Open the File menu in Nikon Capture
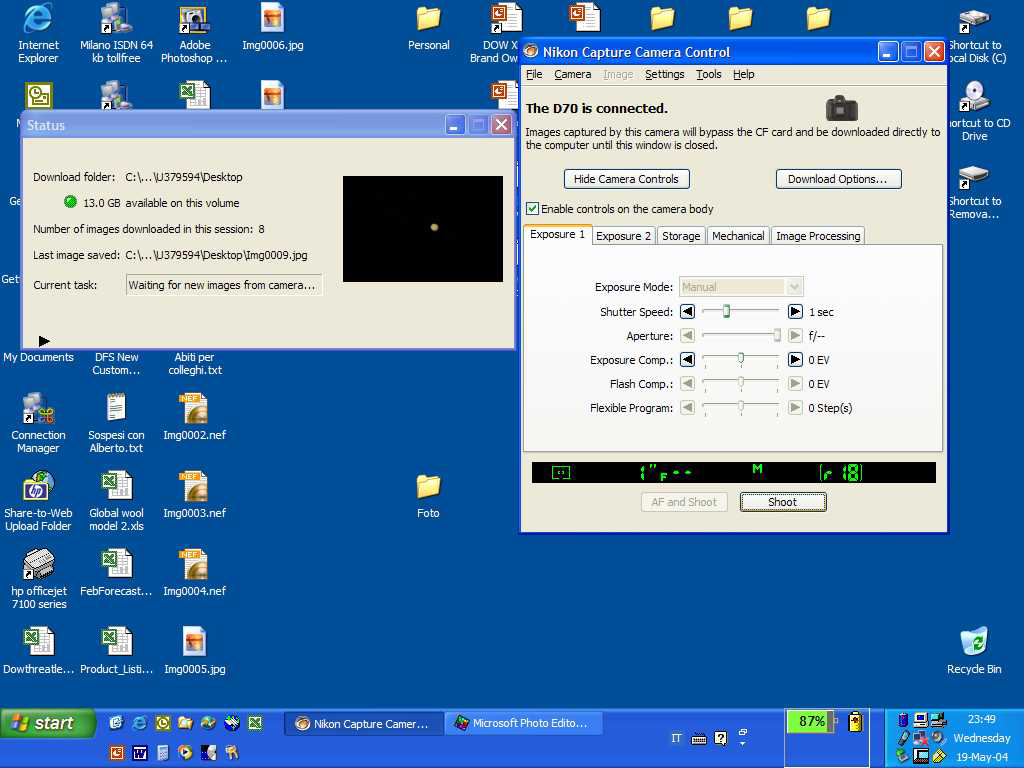This screenshot has width=1024, height=768. (534, 74)
